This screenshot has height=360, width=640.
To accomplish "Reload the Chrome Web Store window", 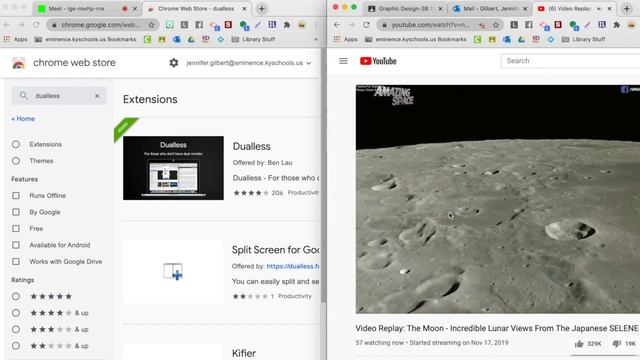I will point(36,25).
